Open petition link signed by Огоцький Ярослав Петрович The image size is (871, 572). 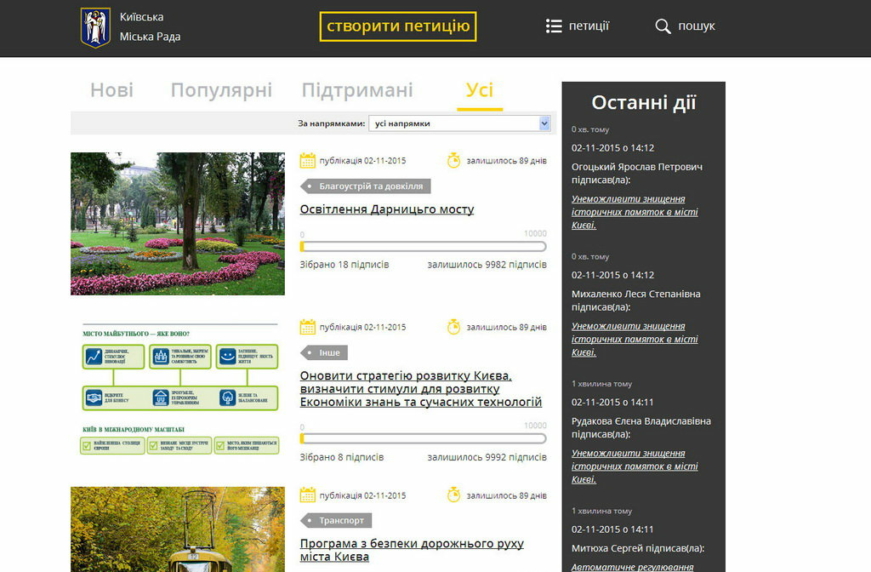point(634,212)
